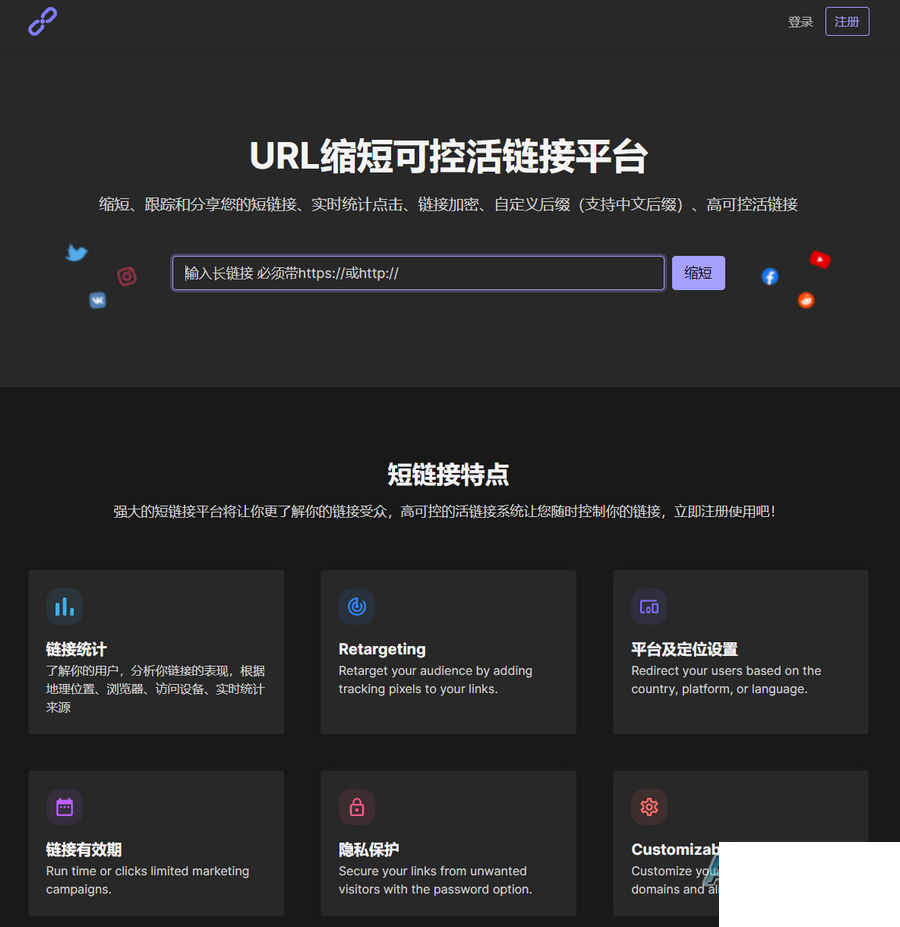The height and width of the screenshot is (927, 900).
Task: Select the 隐私保护 card heading
Action: [x=368, y=850]
